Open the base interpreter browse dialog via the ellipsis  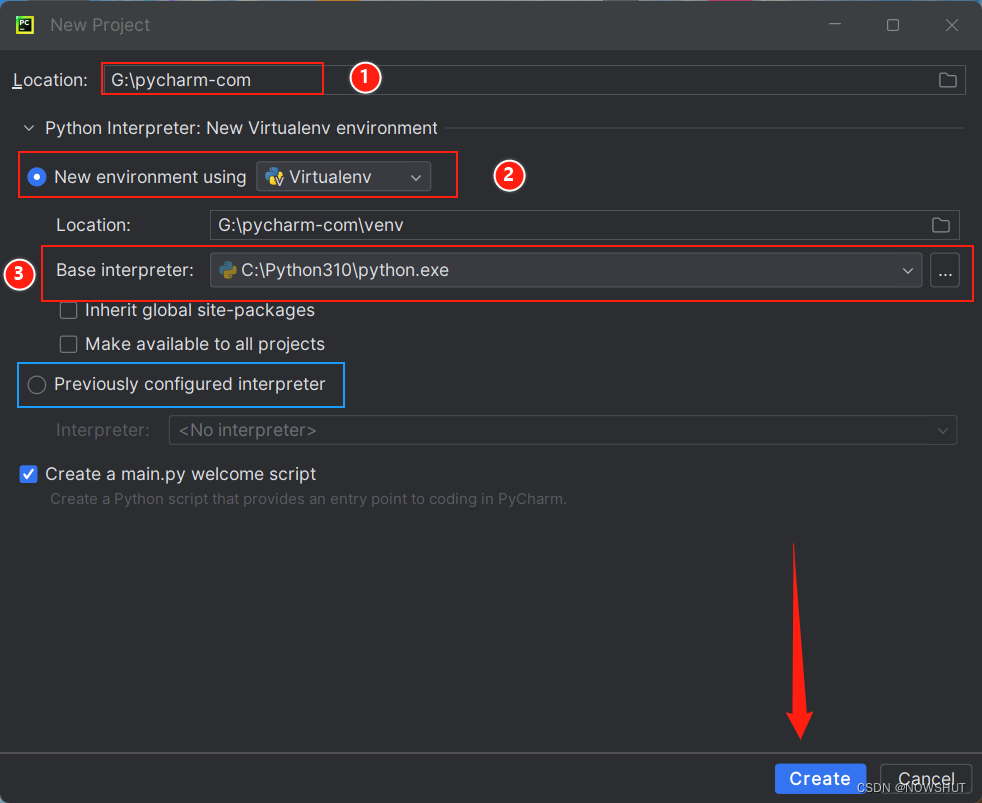[x=944, y=271]
